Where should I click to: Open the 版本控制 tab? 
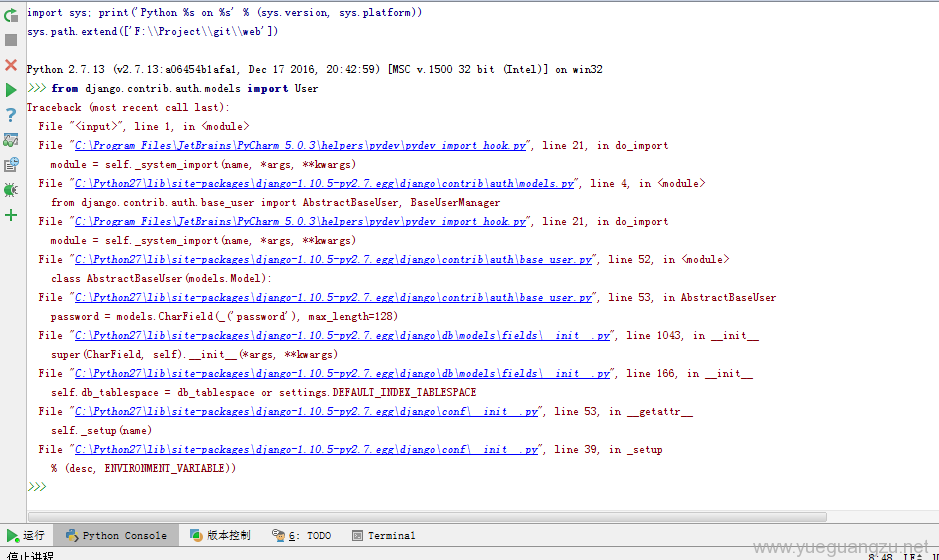[220, 535]
